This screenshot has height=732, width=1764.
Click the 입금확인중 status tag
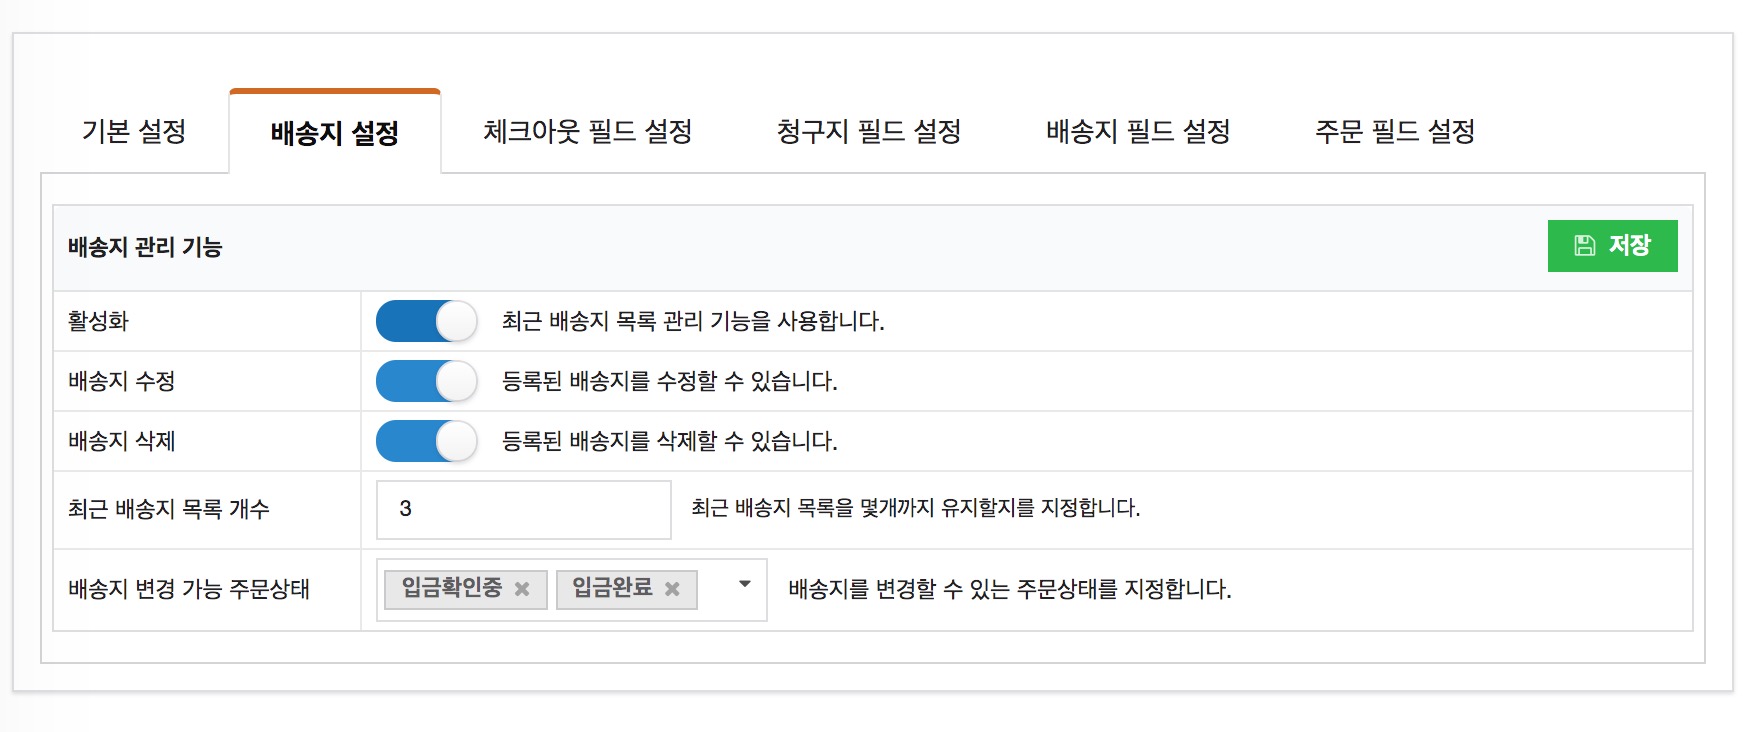coord(452,588)
